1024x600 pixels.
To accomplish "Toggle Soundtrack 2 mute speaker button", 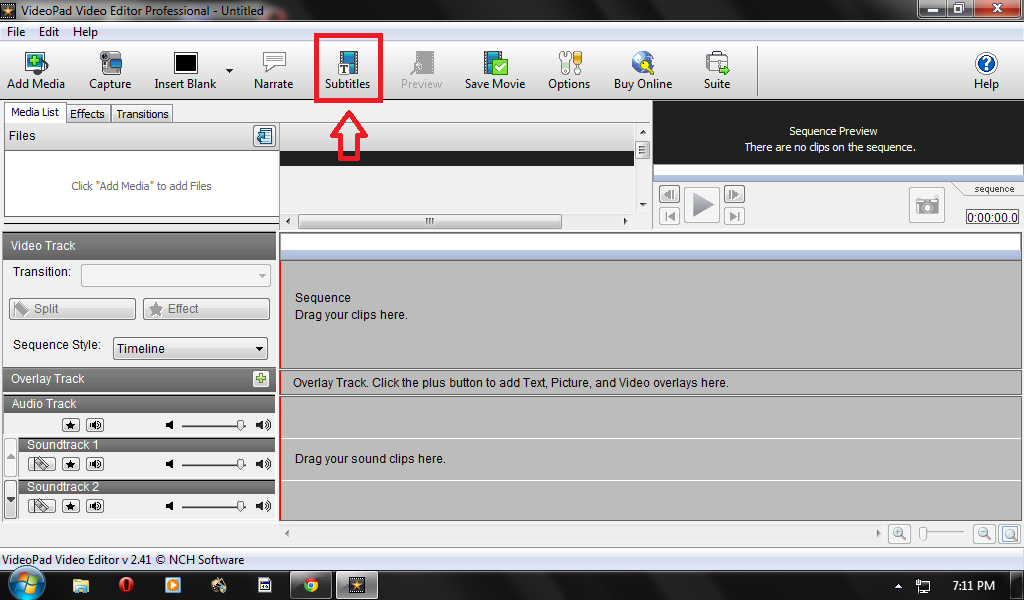I will (x=95, y=506).
